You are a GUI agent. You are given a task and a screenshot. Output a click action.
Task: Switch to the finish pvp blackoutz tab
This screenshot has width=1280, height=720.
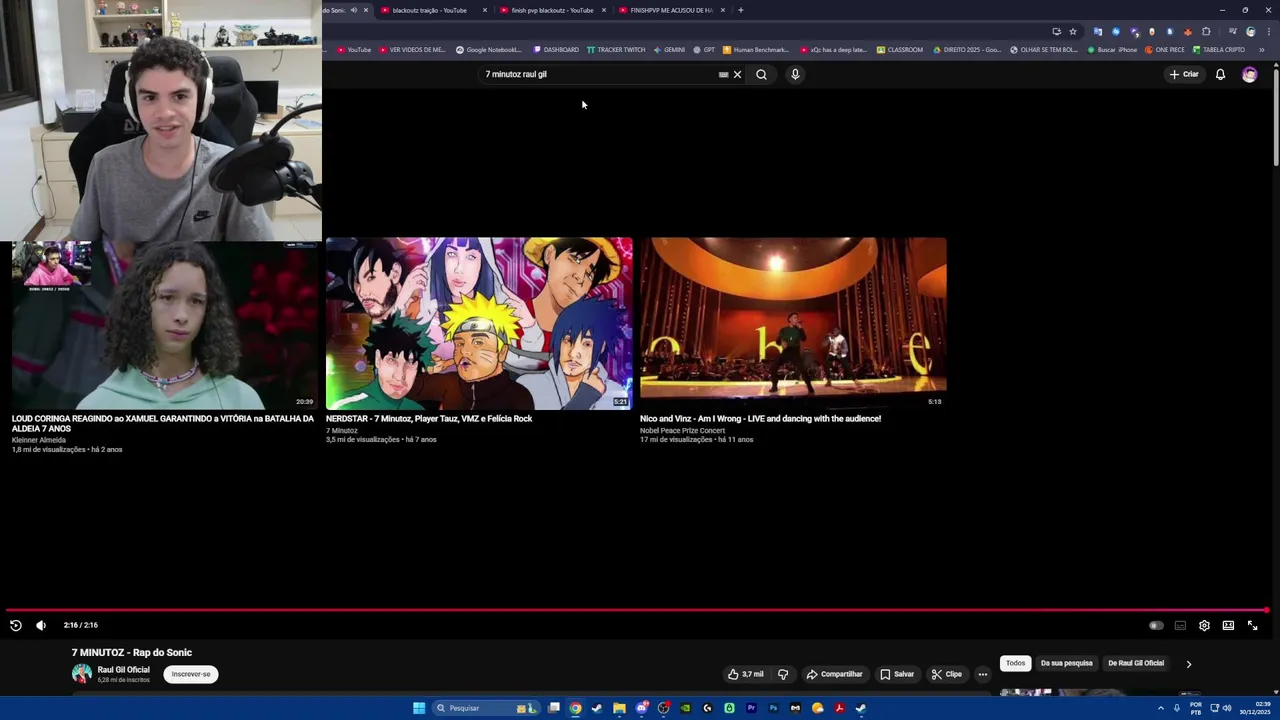click(552, 10)
